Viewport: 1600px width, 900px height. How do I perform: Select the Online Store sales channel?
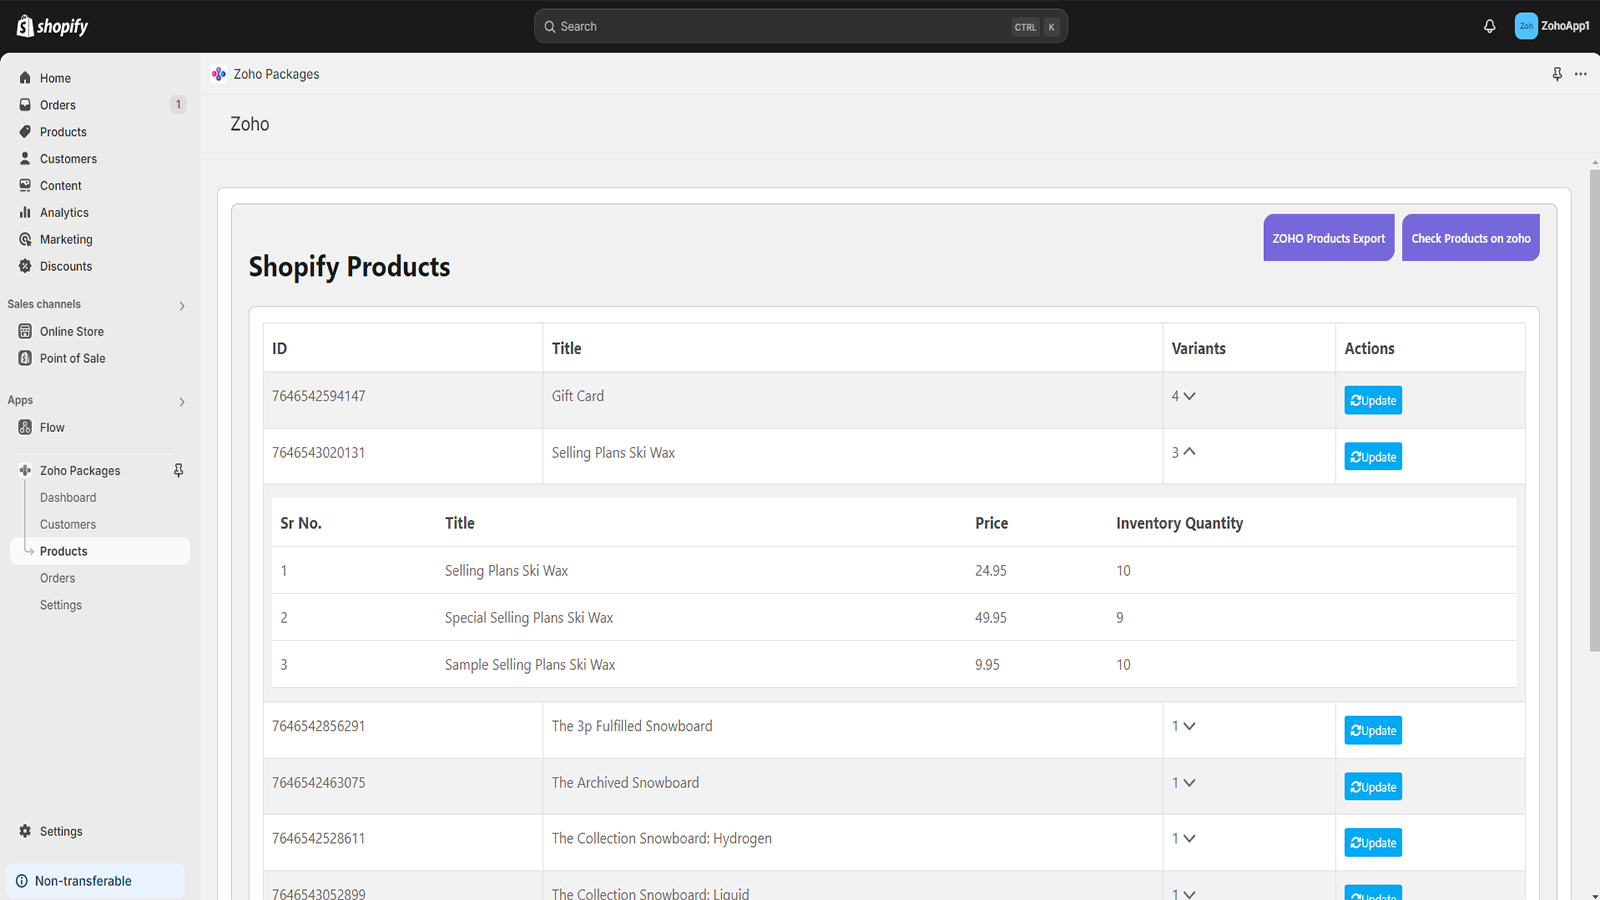71,331
